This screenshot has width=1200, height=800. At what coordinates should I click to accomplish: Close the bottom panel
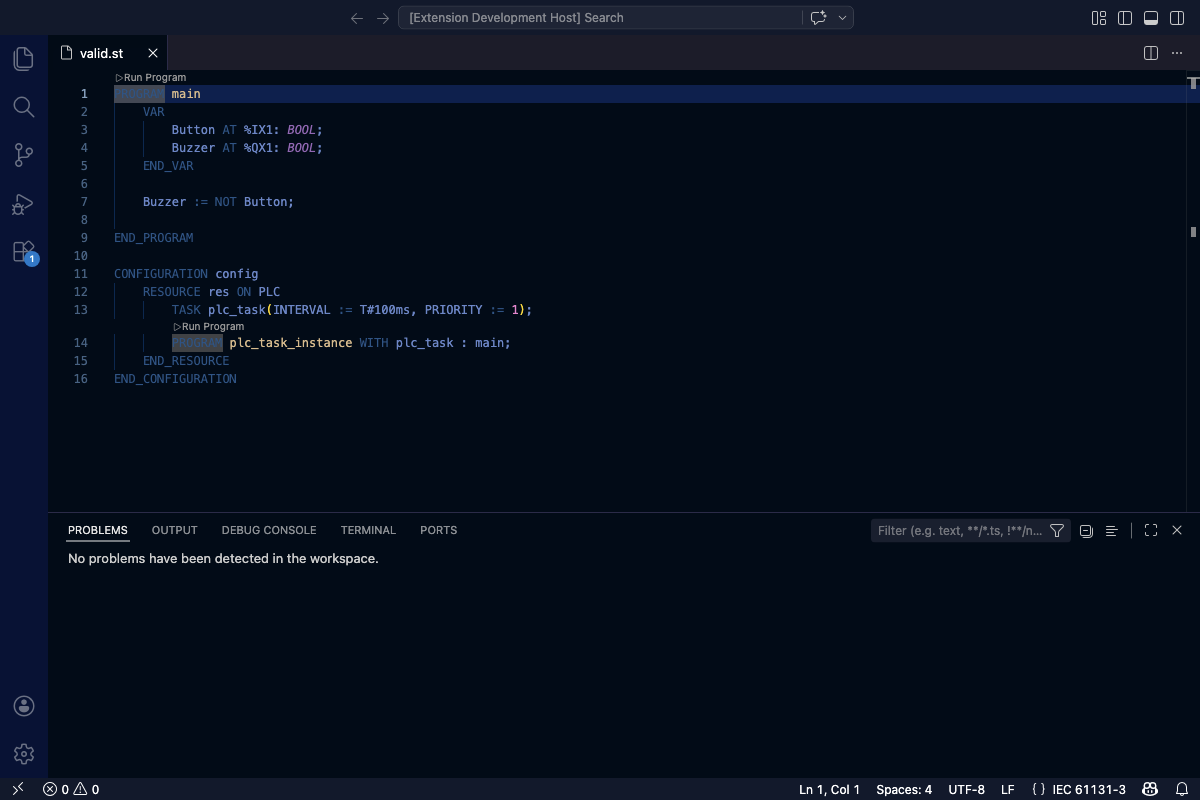coord(1177,531)
